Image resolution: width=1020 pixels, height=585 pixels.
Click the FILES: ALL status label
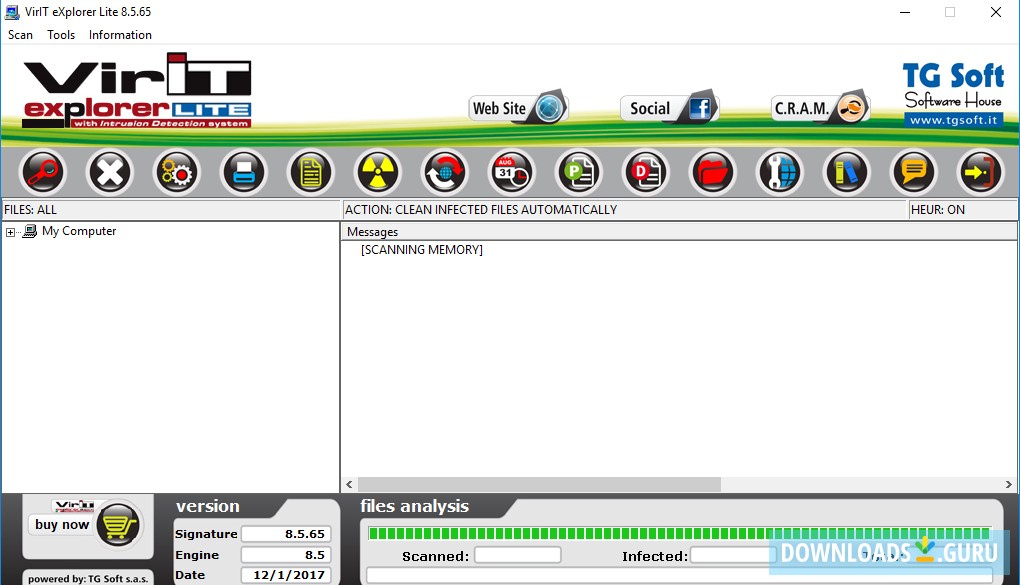(31, 210)
